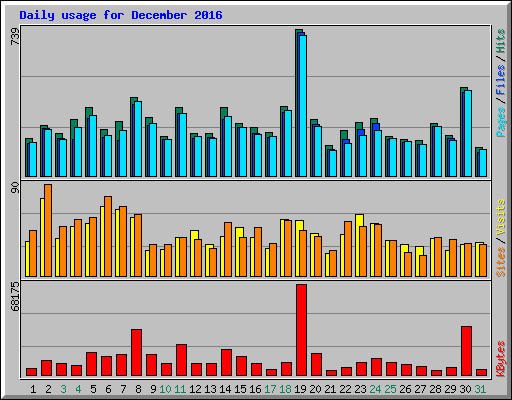Select the red KBytes bar for day 8
Screen dimensions: 512x400
pyautogui.click(x=136, y=353)
